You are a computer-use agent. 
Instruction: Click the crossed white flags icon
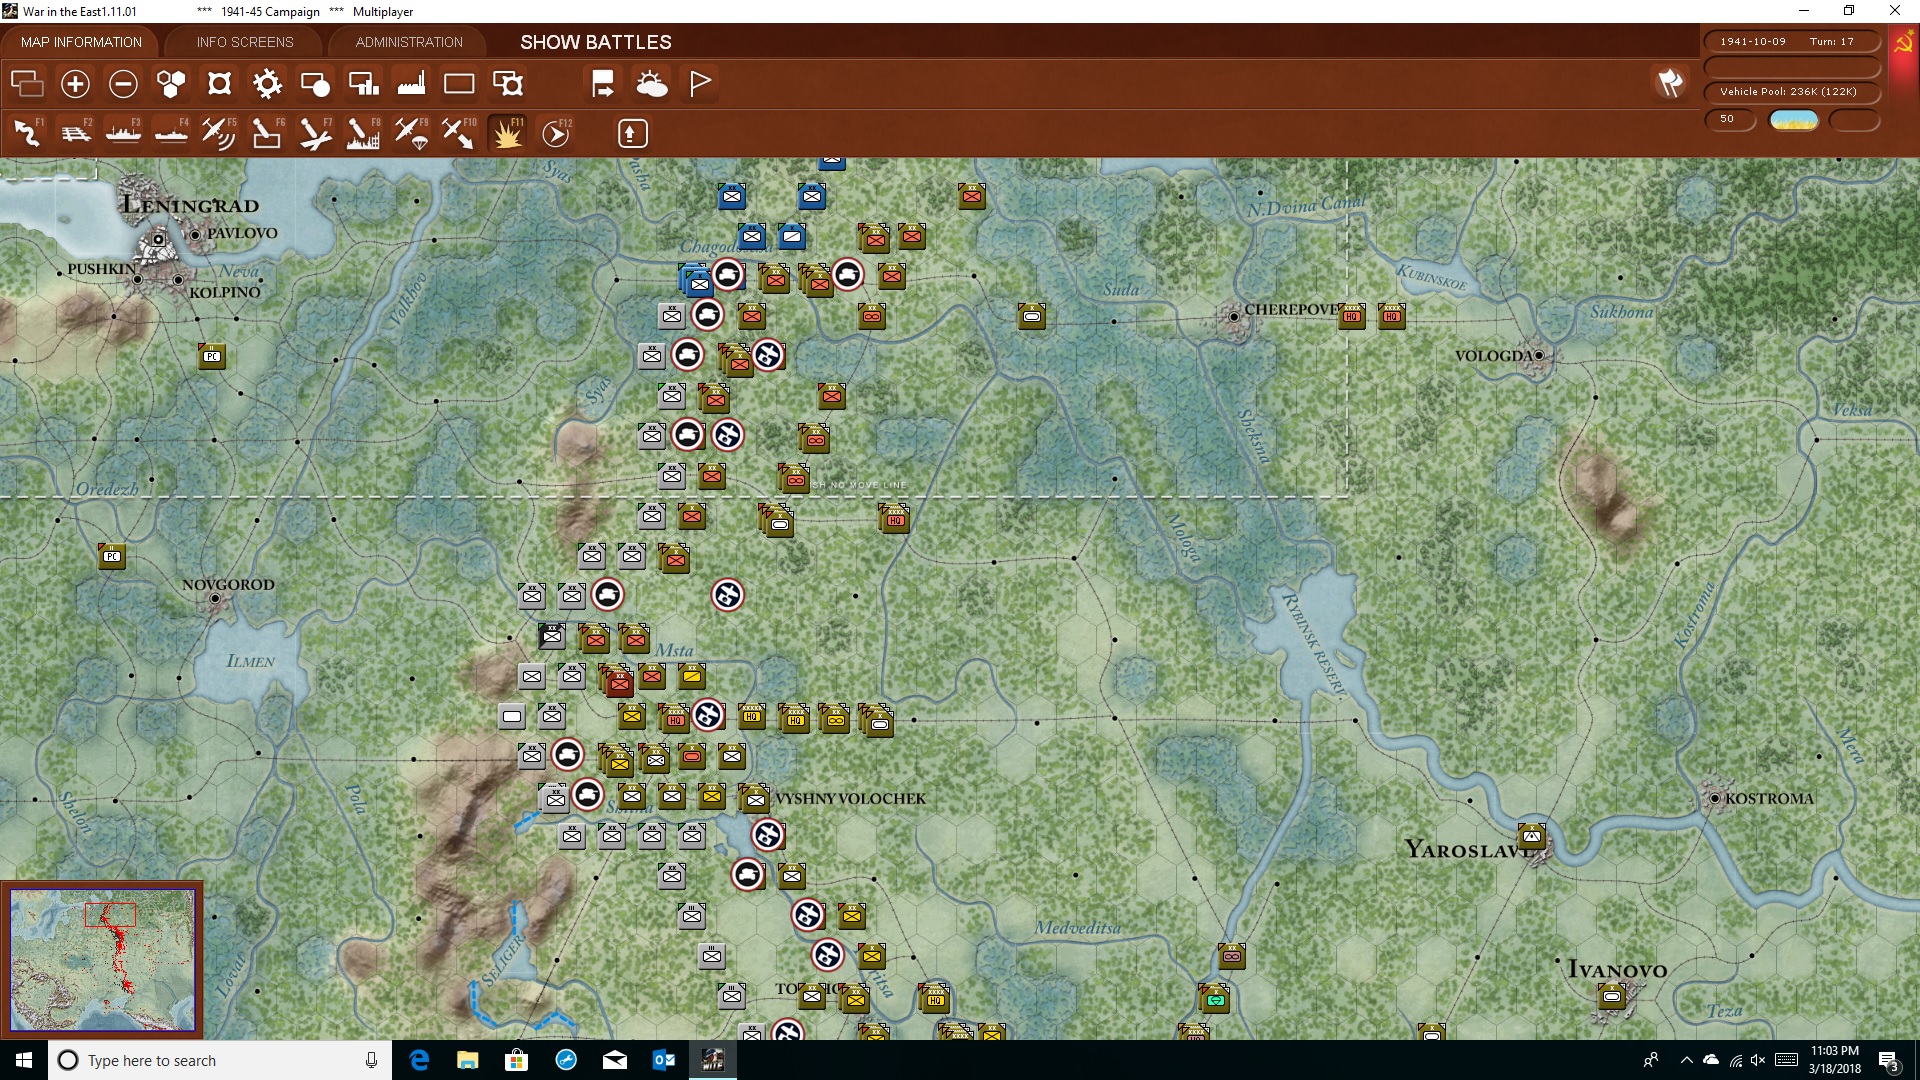coord(1670,84)
